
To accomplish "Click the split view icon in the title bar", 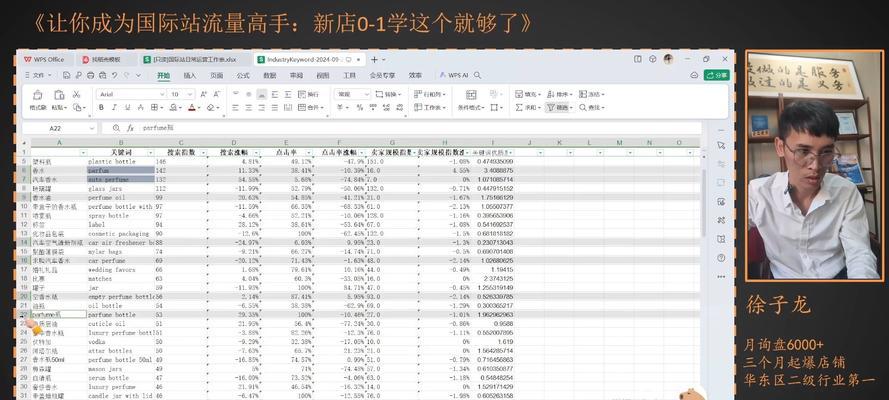I will click(x=637, y=59).
